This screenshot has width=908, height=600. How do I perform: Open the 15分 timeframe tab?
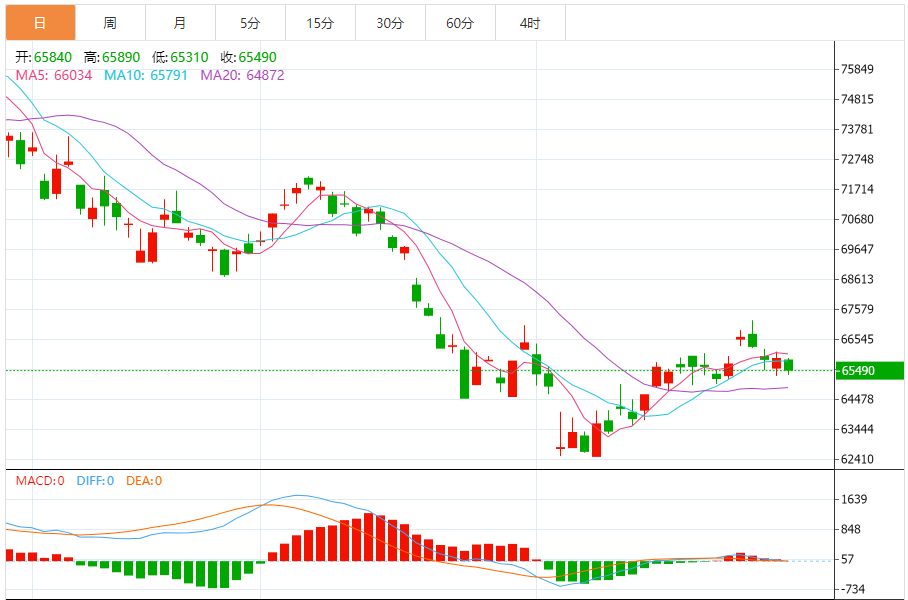[x=320, y=23]
